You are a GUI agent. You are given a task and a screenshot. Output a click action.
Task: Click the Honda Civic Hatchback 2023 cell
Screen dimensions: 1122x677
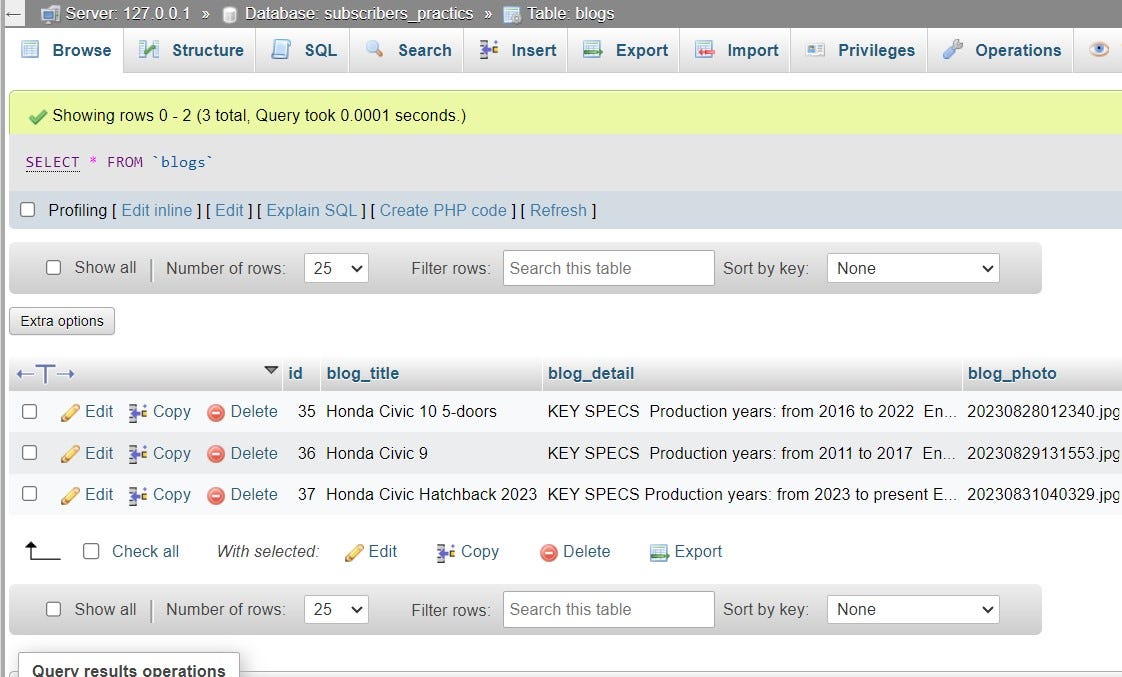[431, 495]
